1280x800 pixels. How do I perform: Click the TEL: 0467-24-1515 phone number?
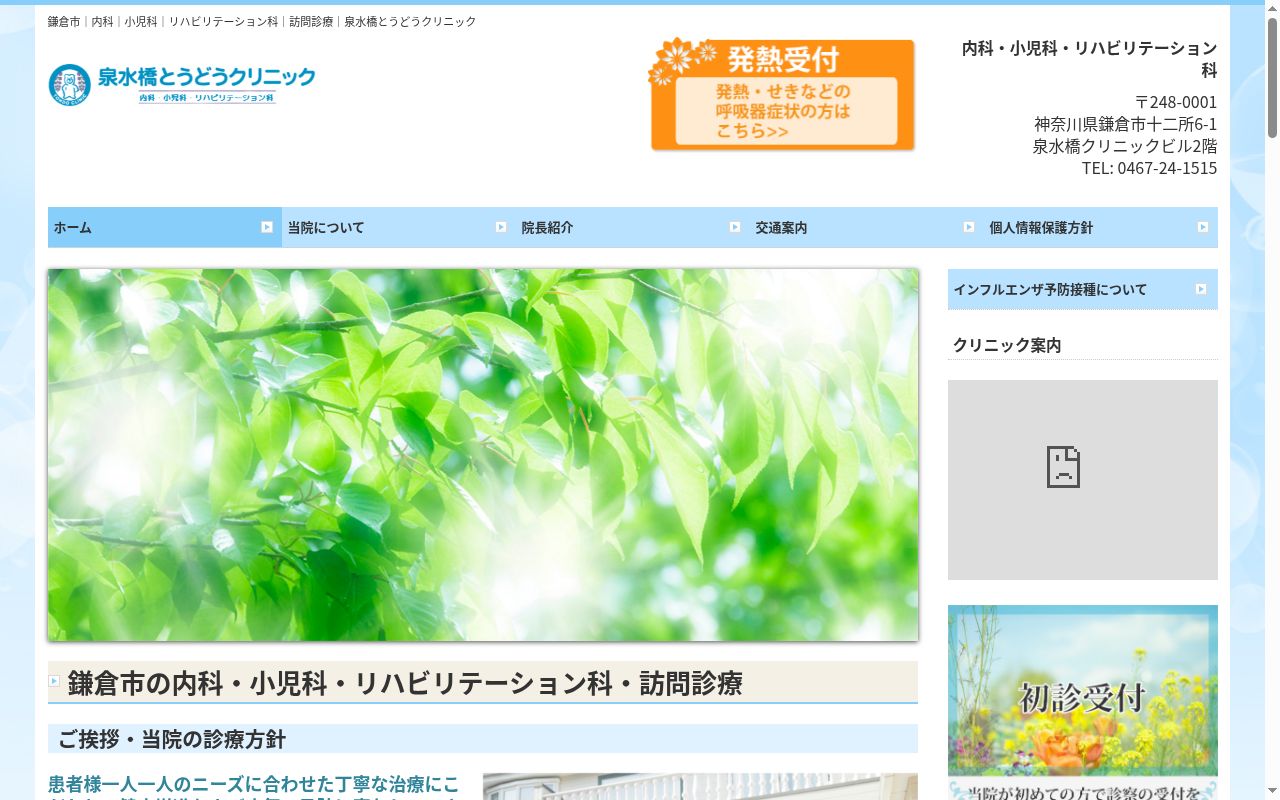[1149, 168]
